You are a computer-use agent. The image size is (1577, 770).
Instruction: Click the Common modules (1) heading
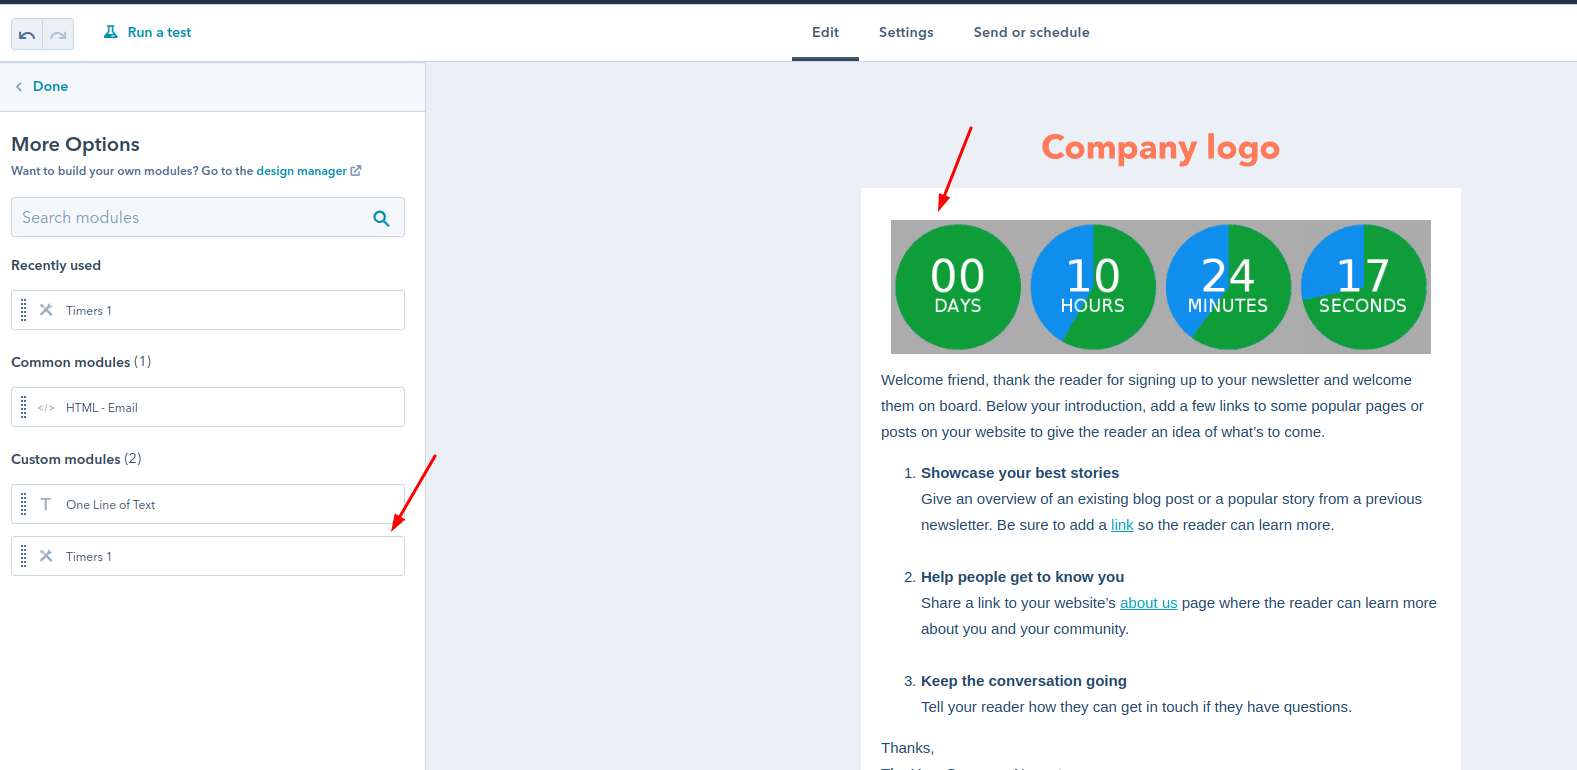click(x=81, y=362)
